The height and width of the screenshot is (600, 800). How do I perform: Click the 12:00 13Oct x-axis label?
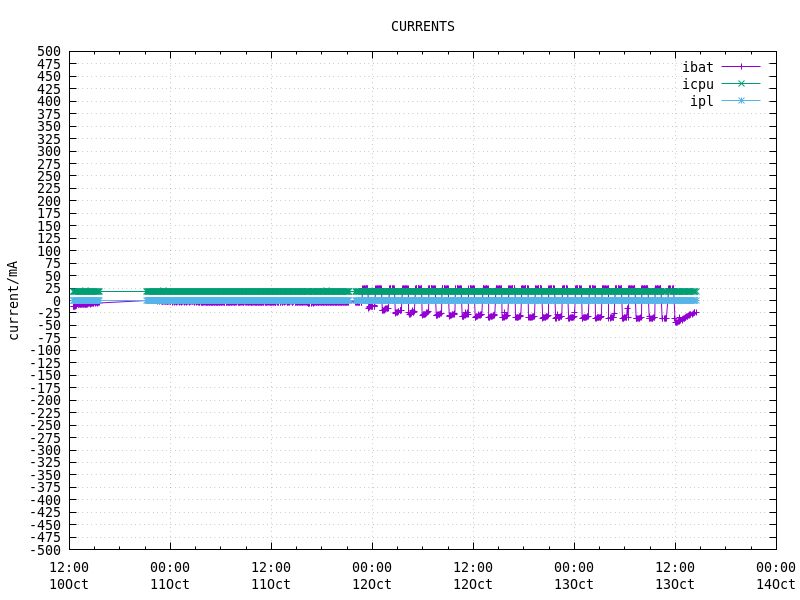675,576
